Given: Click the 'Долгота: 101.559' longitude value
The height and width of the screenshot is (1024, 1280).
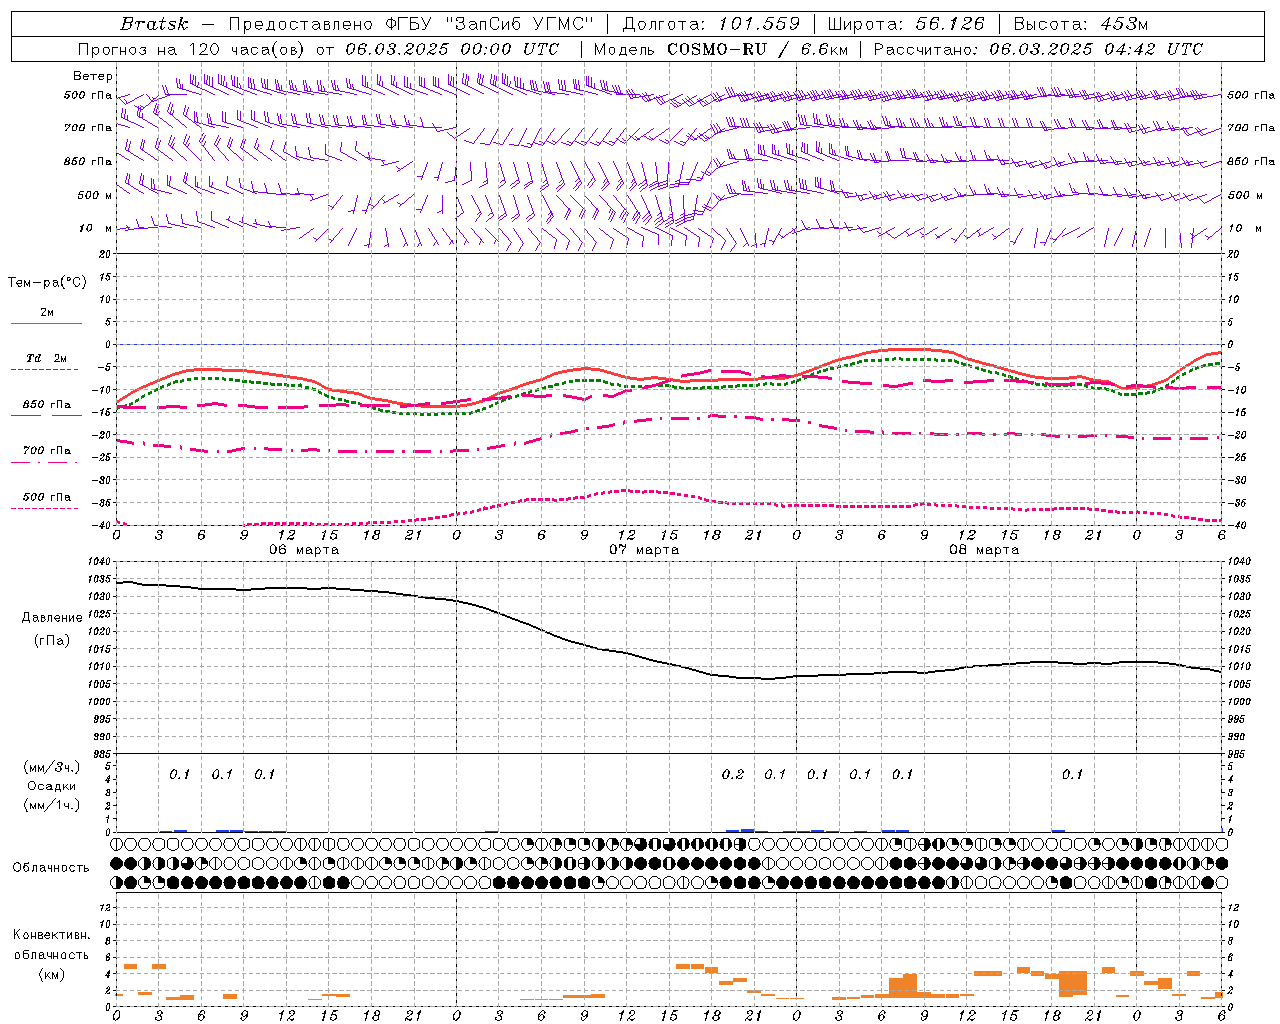Looking at the screenshot, I should click(711, 24).
